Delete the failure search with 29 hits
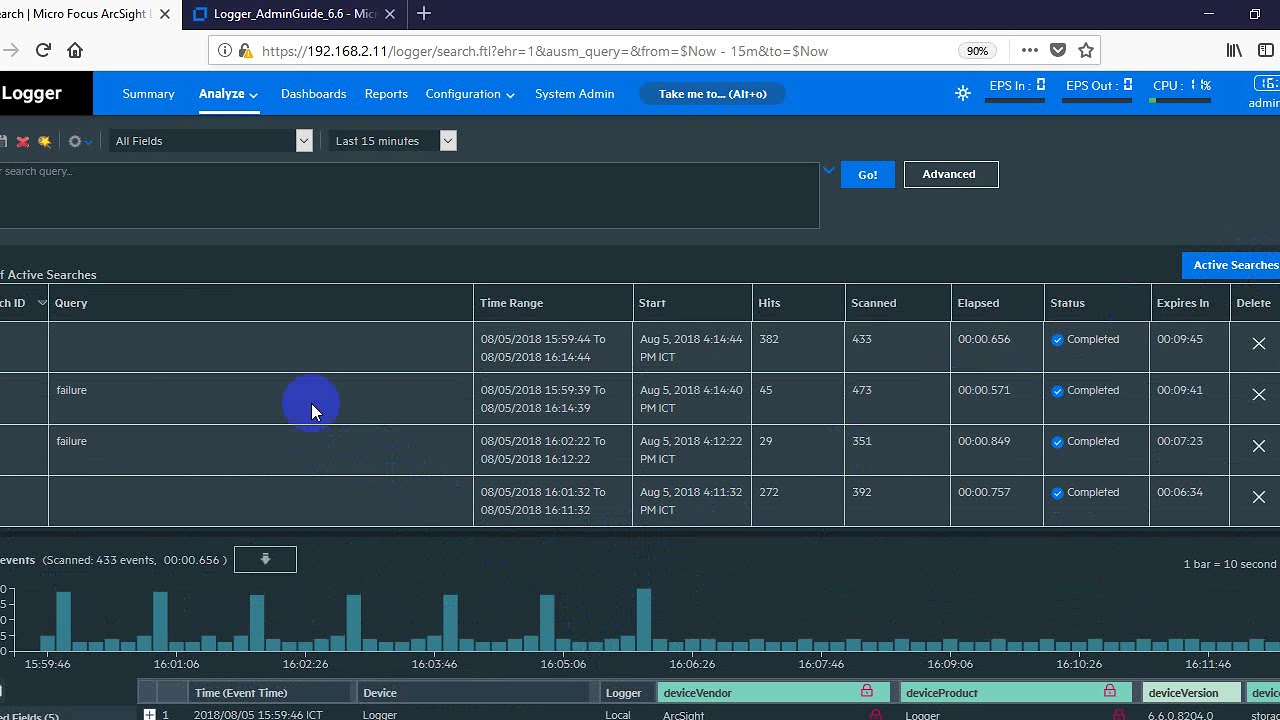1280x720 pixels. tap(1259, 446)
